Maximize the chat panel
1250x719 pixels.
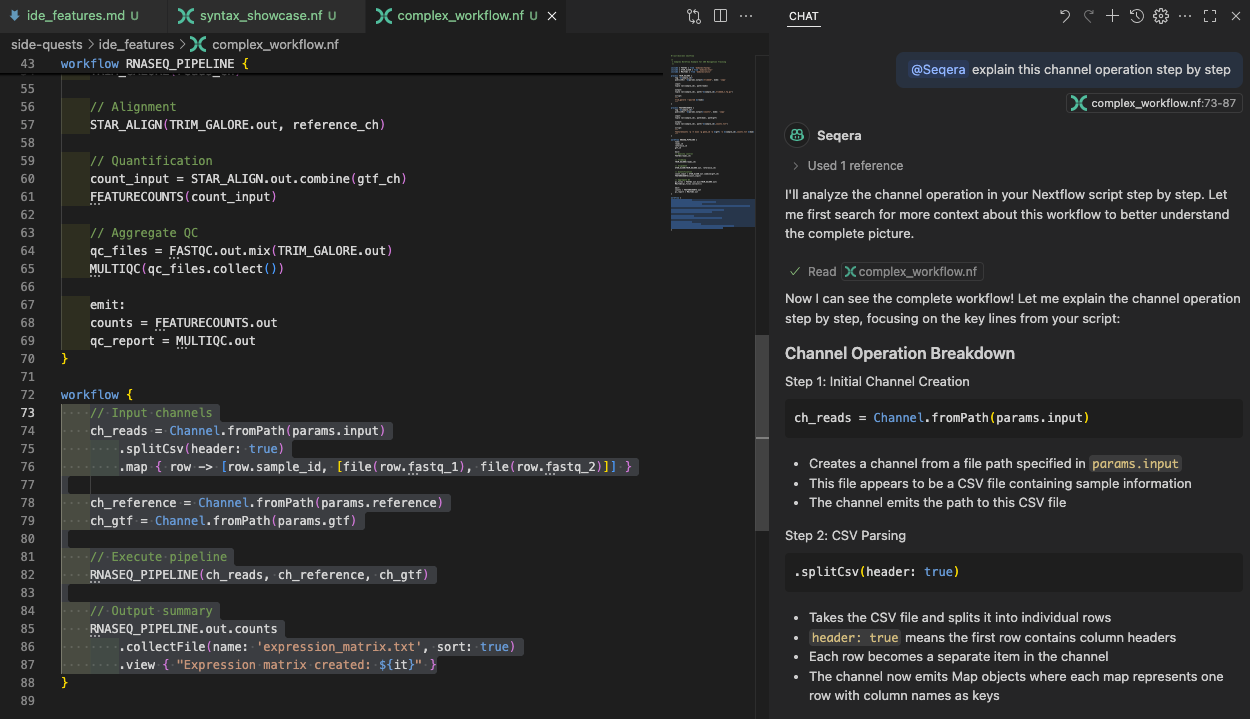(1209, 16)
